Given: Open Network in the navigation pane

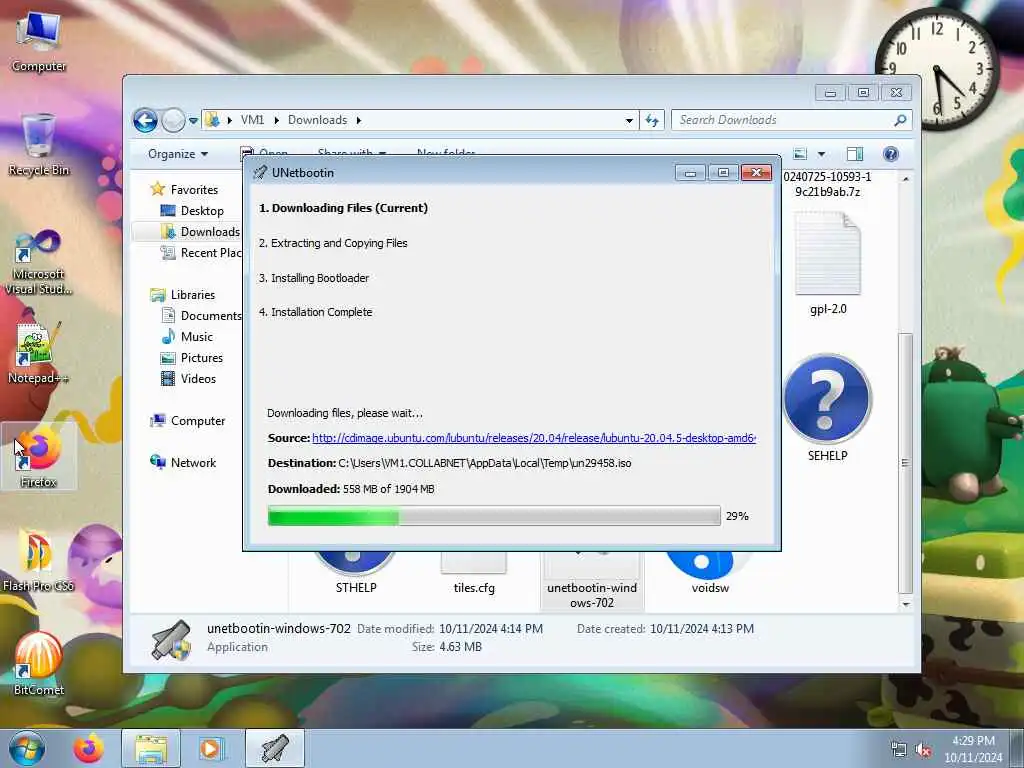Looking at the screenshot, I should (x=193, y=462).
